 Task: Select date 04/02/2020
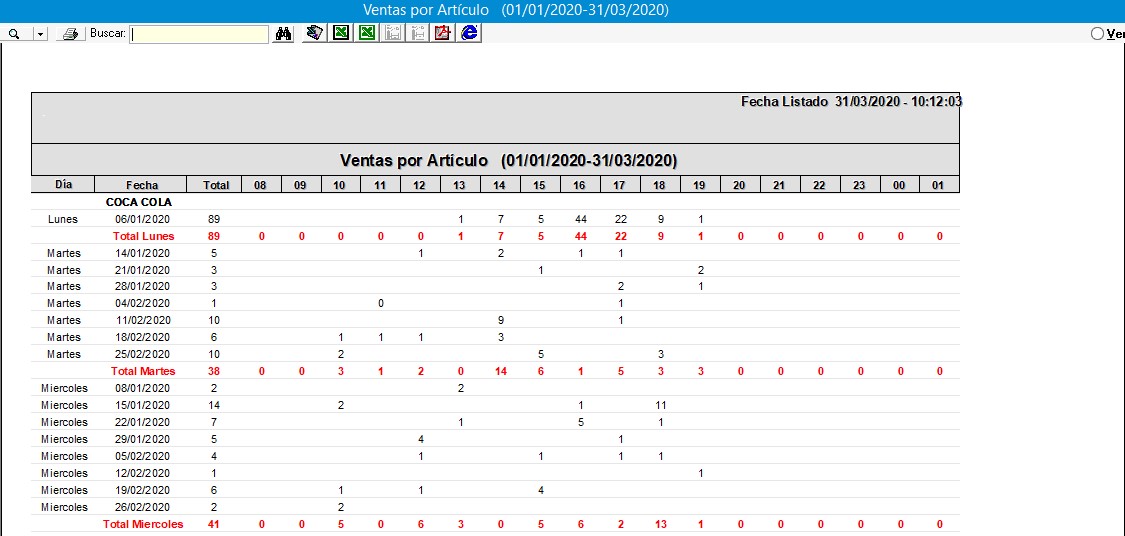click(x=143, y=304)
